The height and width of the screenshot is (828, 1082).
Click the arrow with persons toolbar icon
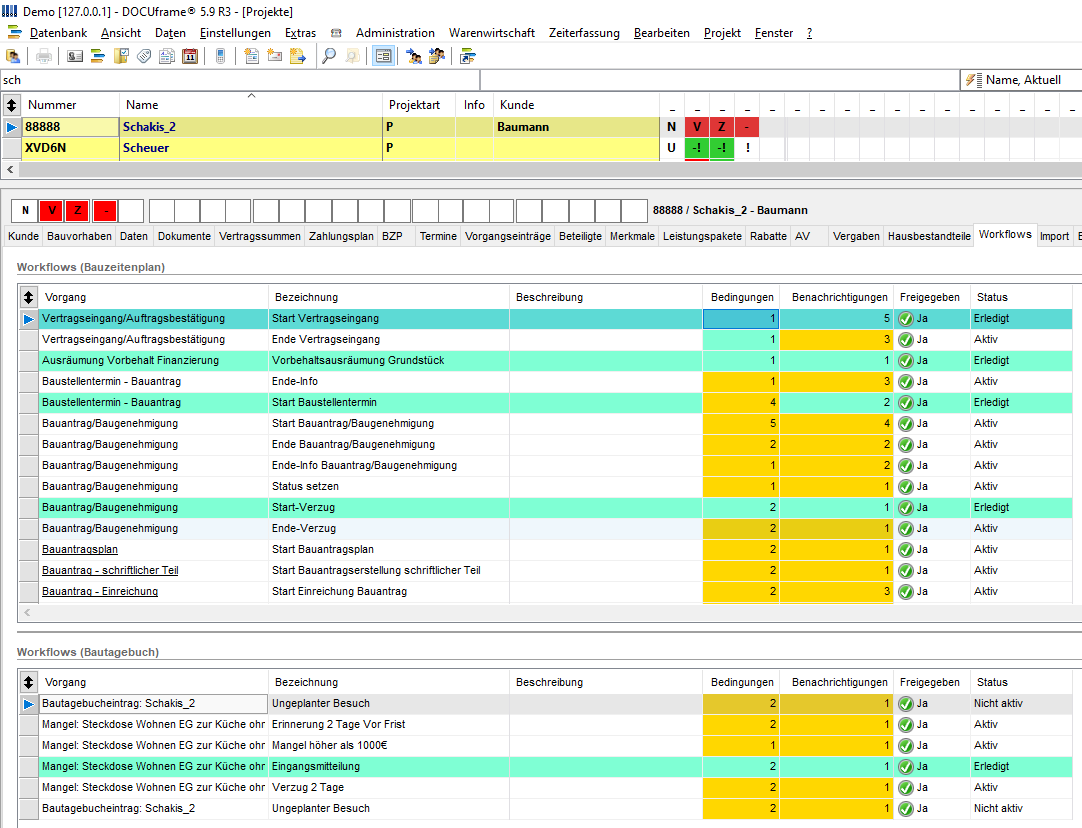tap(414, 57)
